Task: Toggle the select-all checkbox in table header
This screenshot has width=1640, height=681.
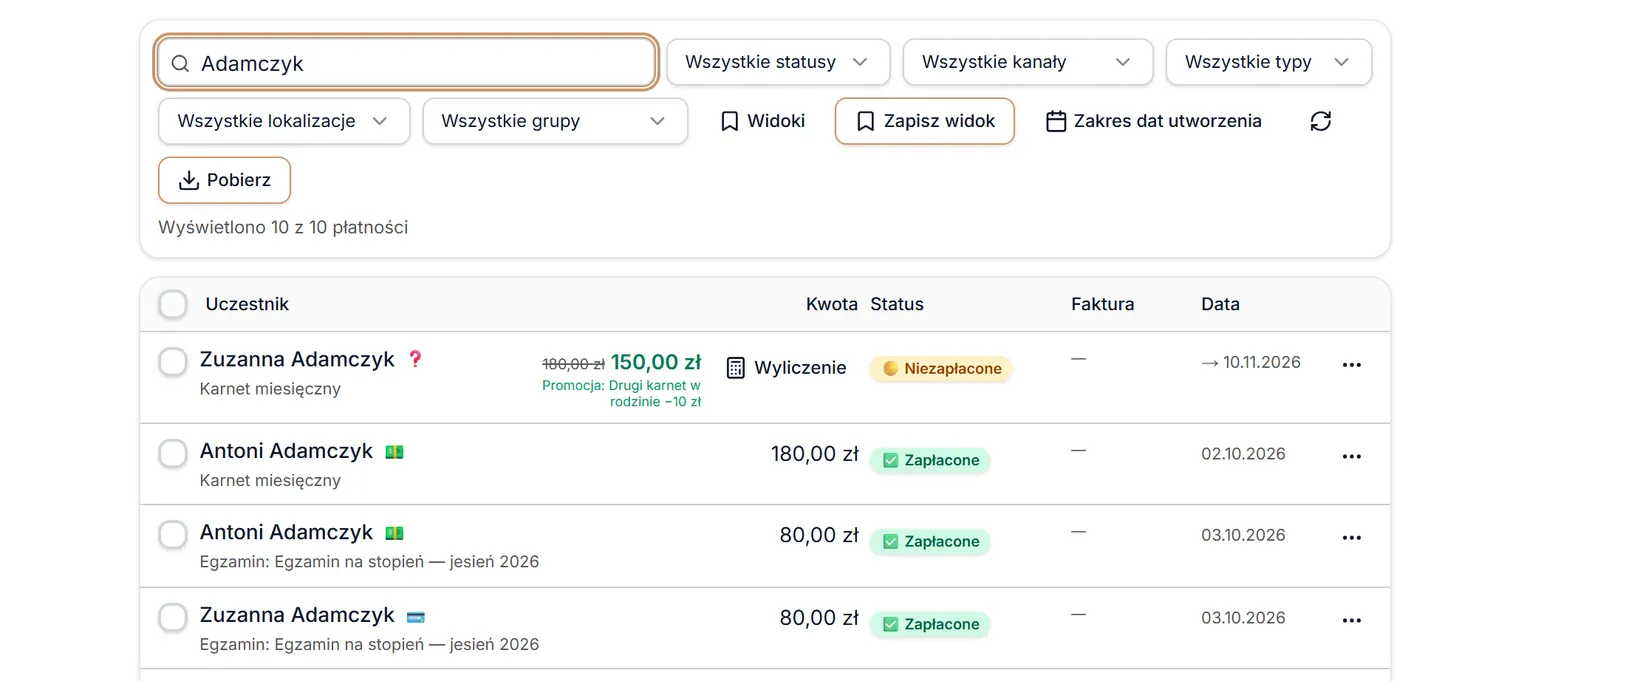Action: click(x=173, y=304)
